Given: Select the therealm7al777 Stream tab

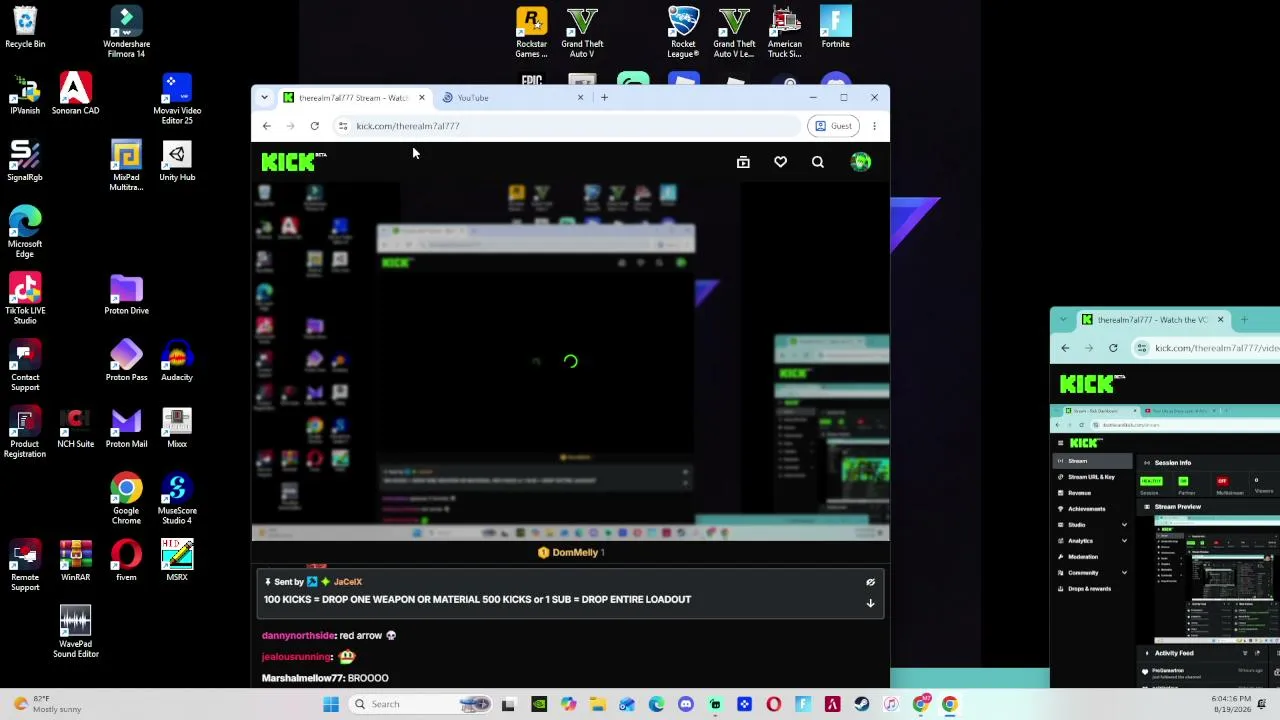Looking at the screenshot, I should click(x=355, y=98).
